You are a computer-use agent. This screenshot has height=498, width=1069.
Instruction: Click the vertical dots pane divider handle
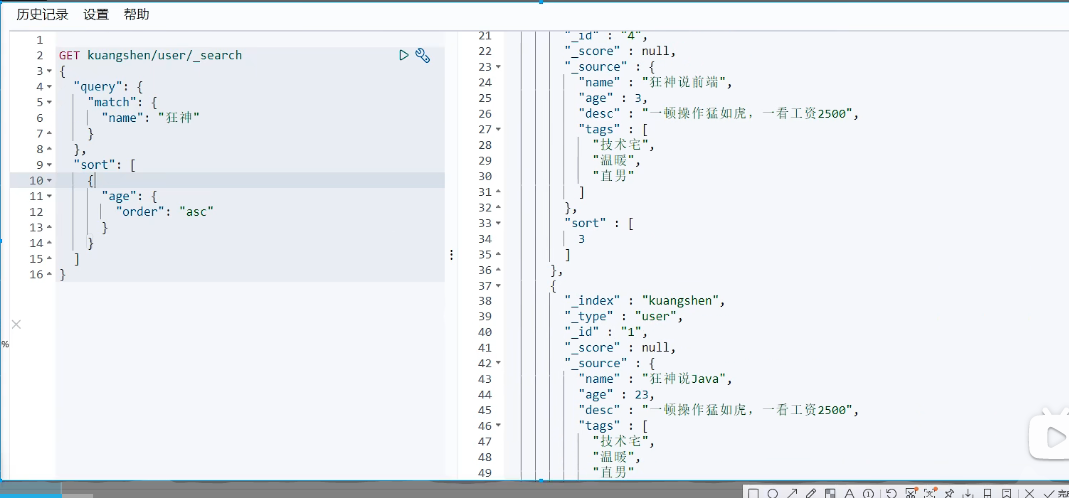pyautogui.click(x=451, y=255)
